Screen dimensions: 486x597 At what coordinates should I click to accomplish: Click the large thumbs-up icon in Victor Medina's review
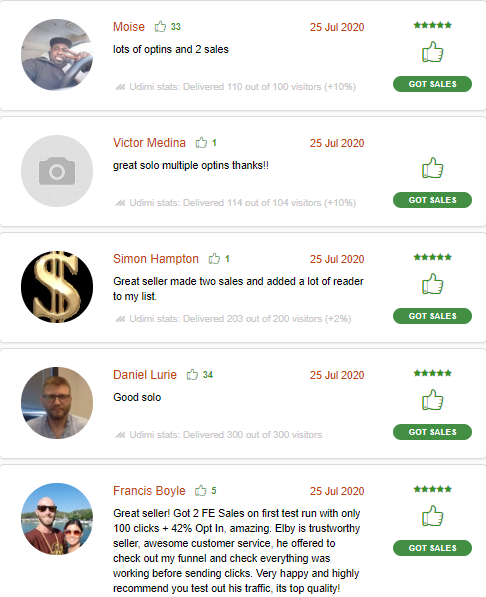(x=433, y=168)
